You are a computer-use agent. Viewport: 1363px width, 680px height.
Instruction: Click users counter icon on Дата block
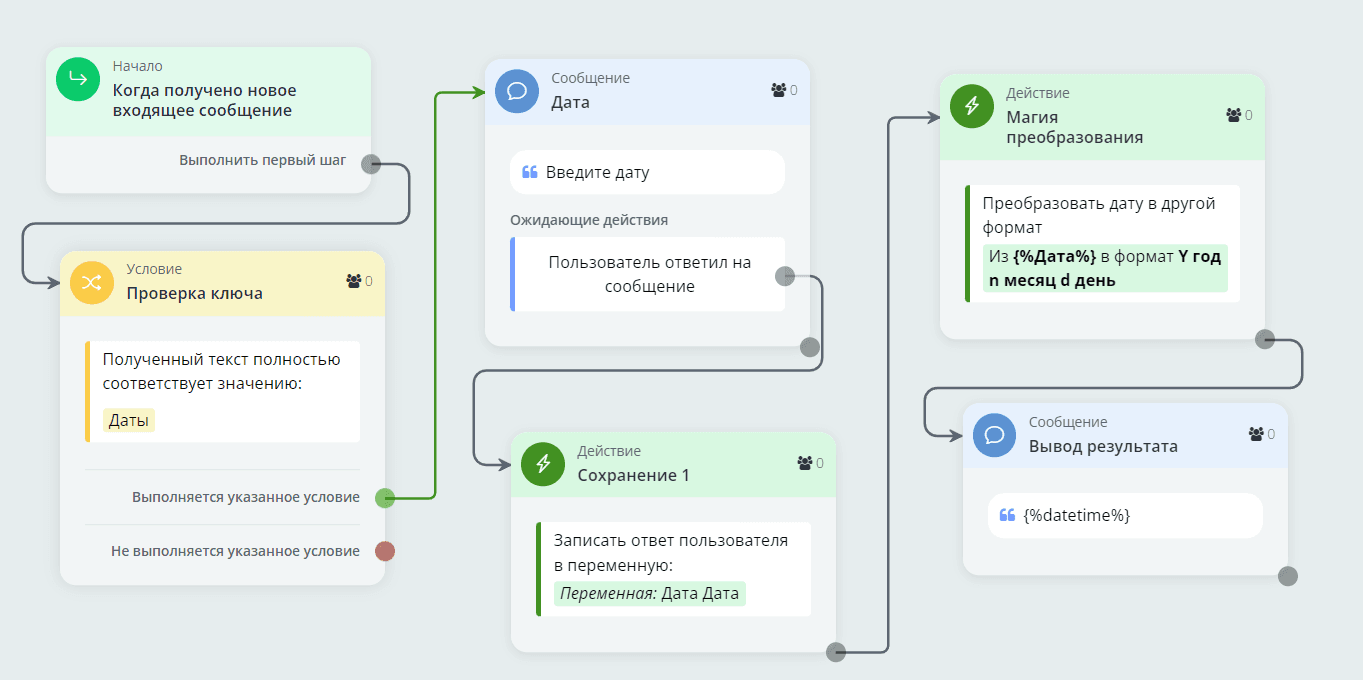point(779,90)
